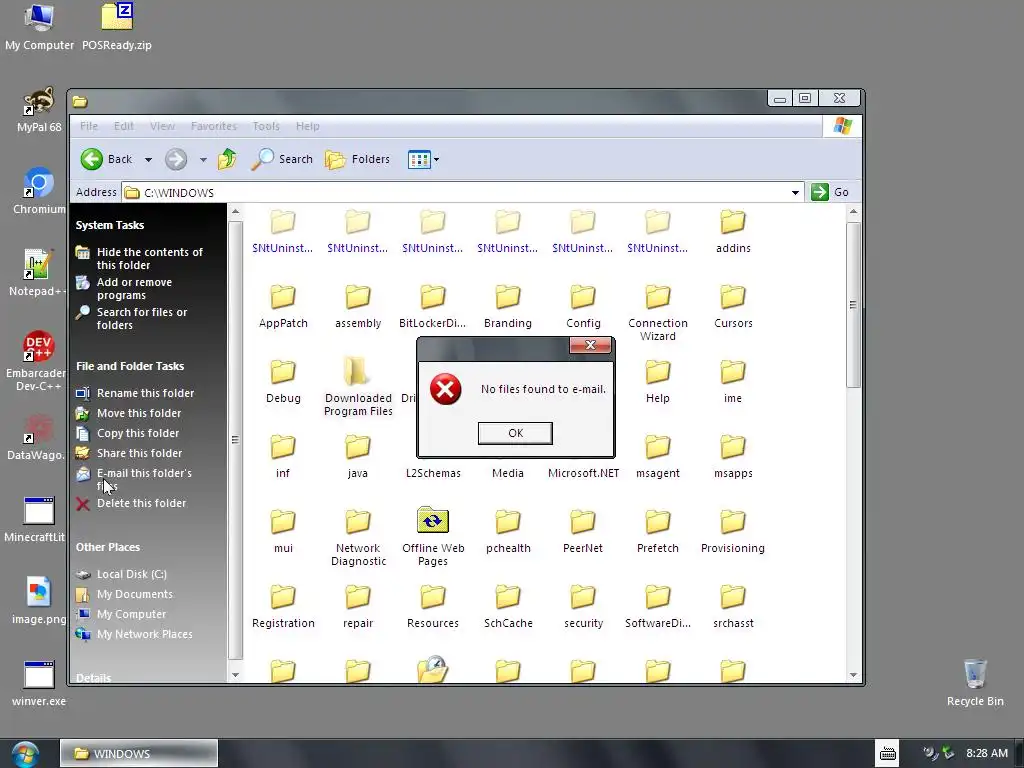Open My Computer in Other Places
This screenshot has height=768, width=1024.
tap(131, 614)
